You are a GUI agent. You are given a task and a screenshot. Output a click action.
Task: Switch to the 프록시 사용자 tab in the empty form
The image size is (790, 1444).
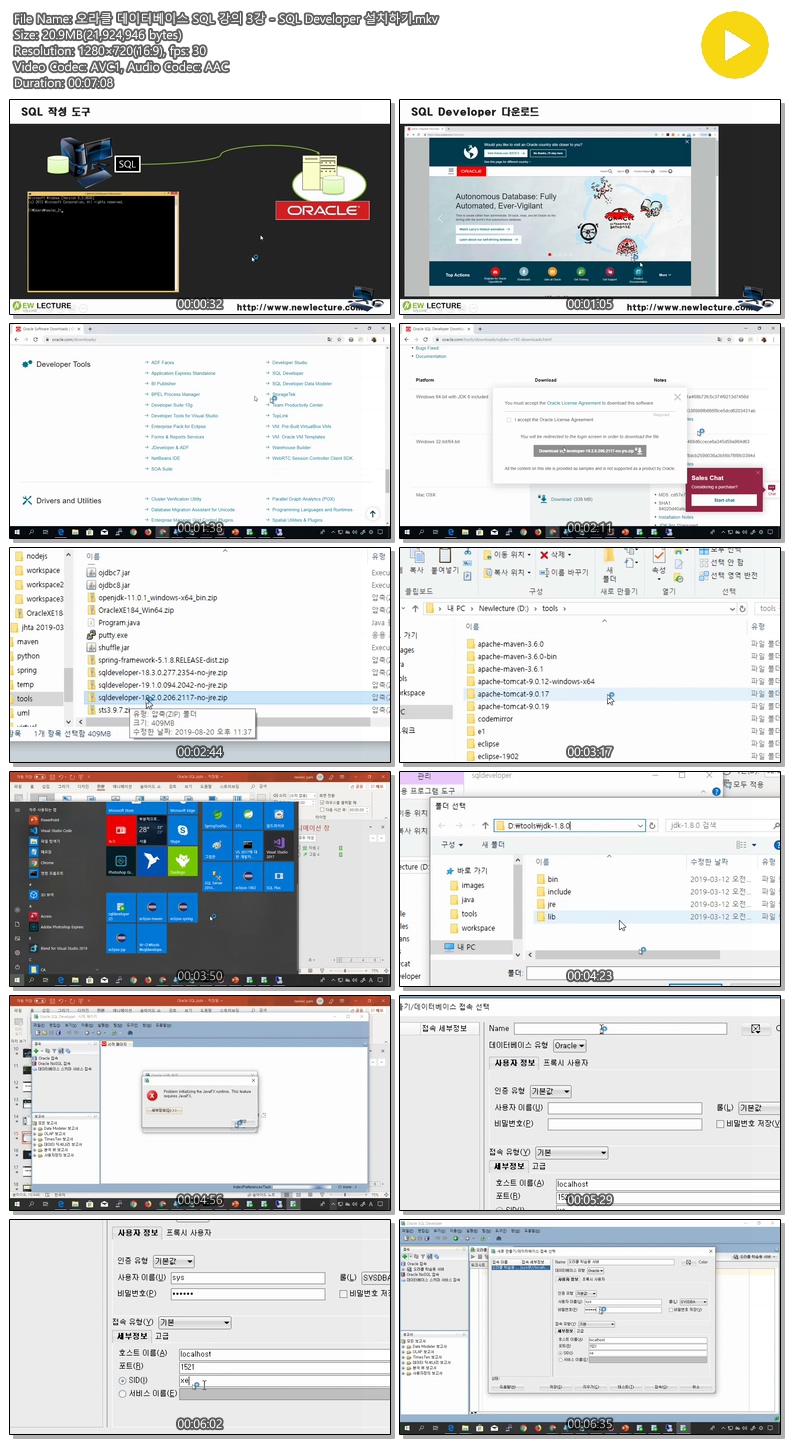[x=565, y=1062]
